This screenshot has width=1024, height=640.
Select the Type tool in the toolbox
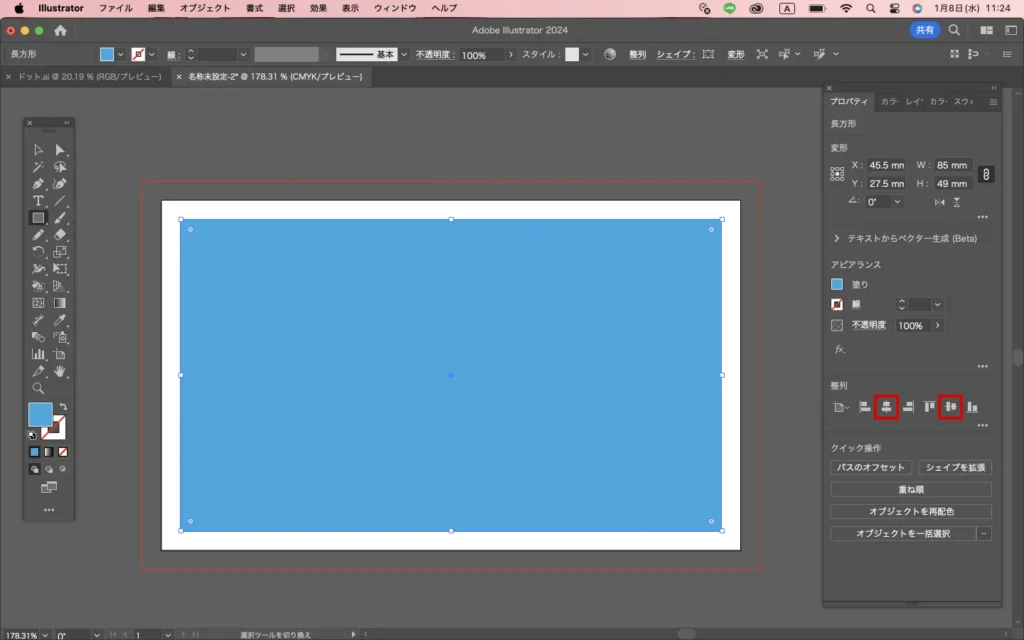tap(38, 201)
